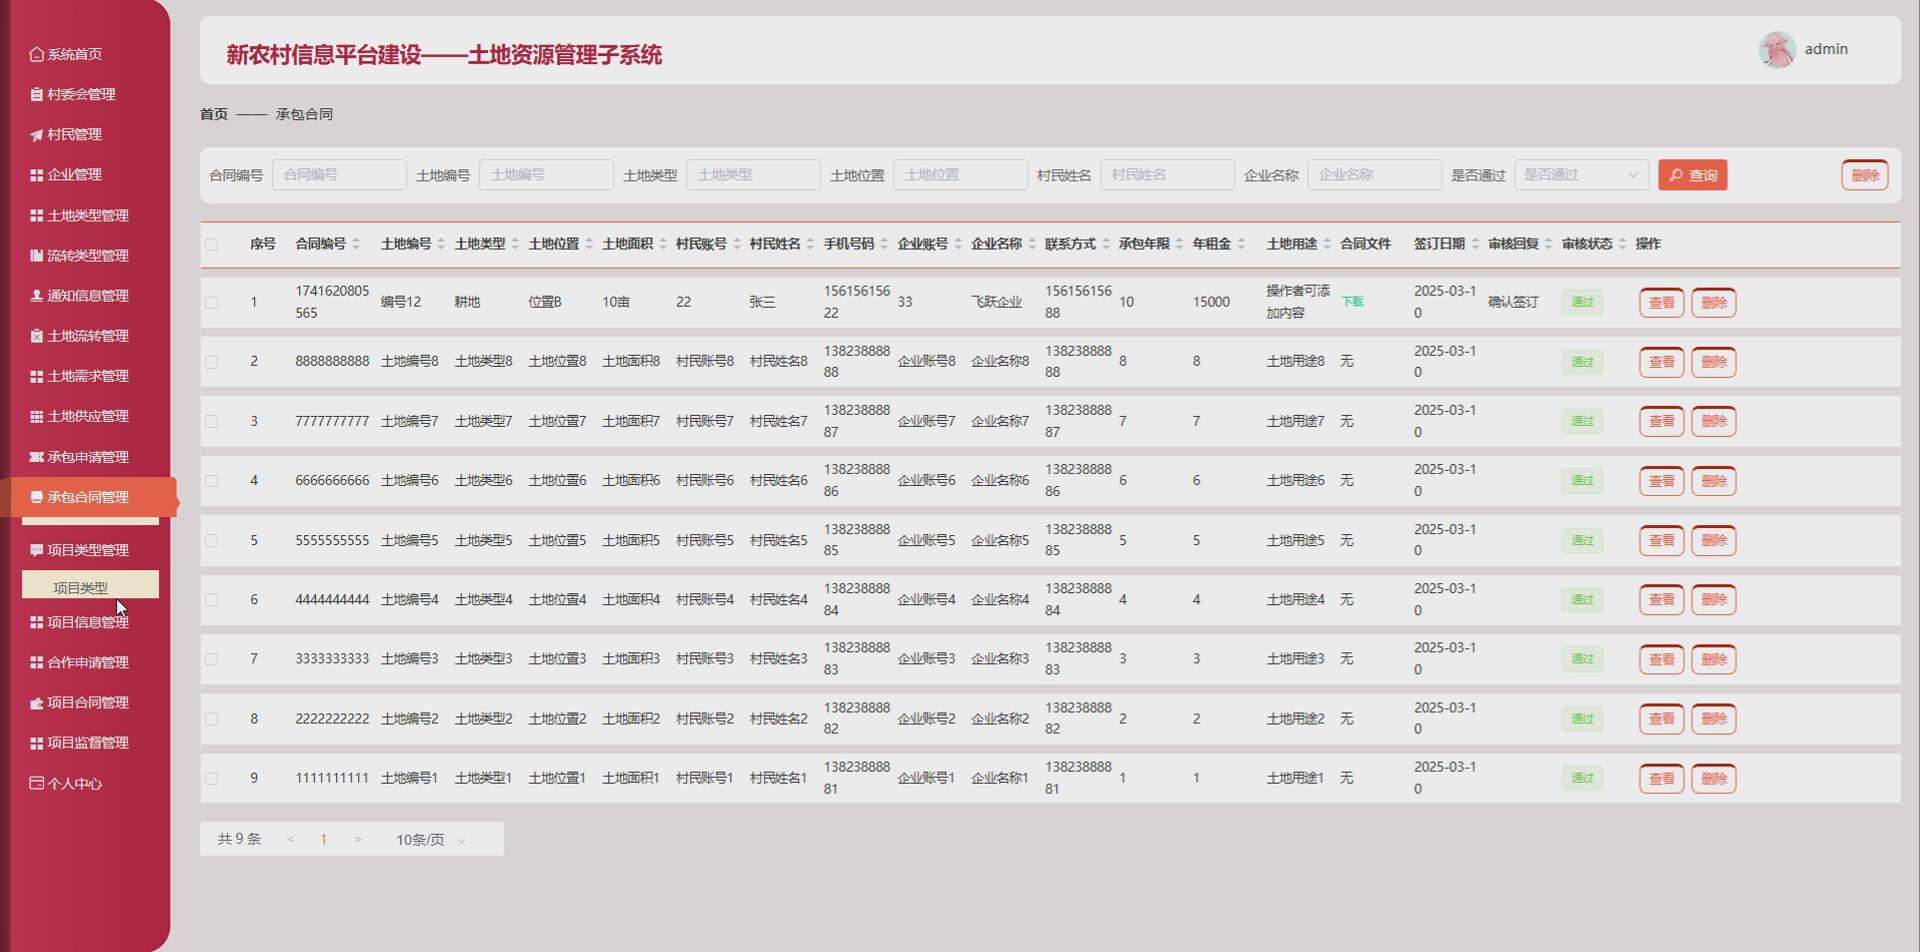Click the icon beside 承包申请管理
The width and height of the screenshot is (1920, 952).
pyautogui.click(x=37, y=457)
